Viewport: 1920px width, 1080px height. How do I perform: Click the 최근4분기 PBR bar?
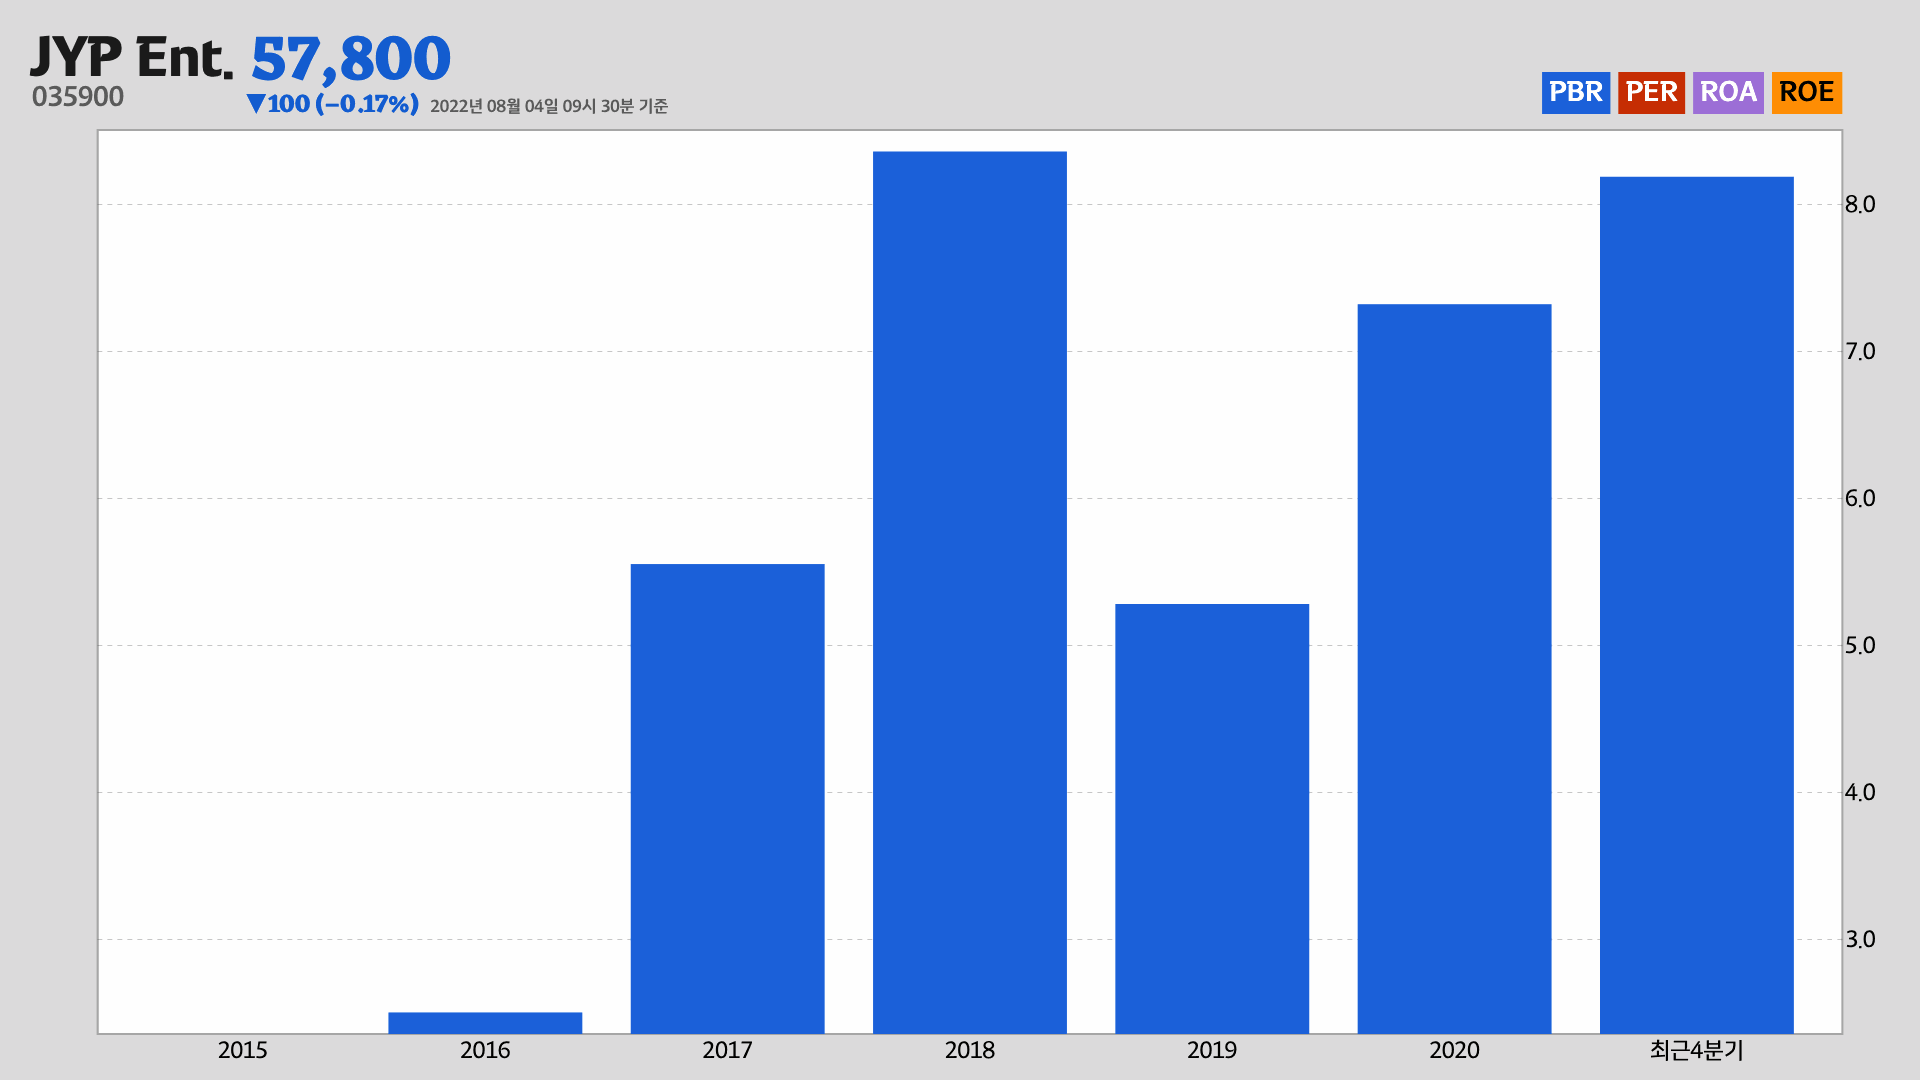pos(1697,605)
